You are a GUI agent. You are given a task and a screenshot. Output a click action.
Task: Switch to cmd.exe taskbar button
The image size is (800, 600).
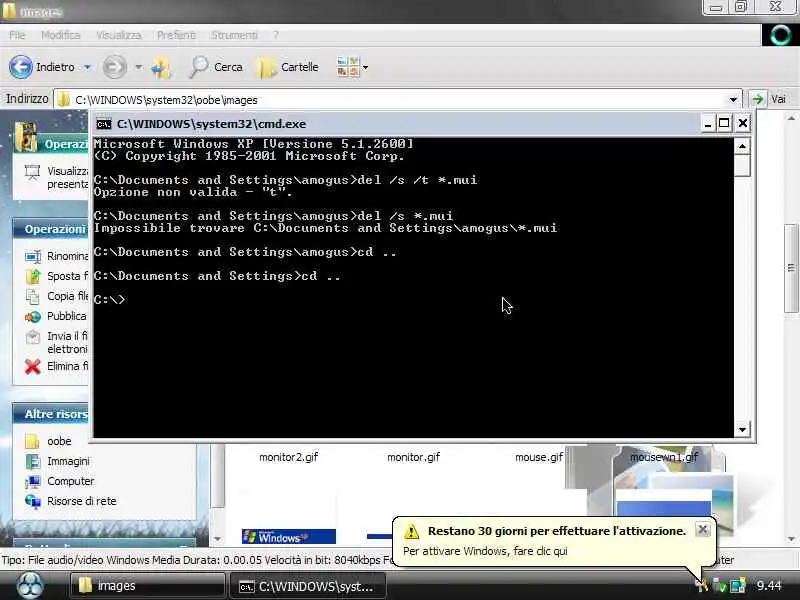click(x=307, y=586)
